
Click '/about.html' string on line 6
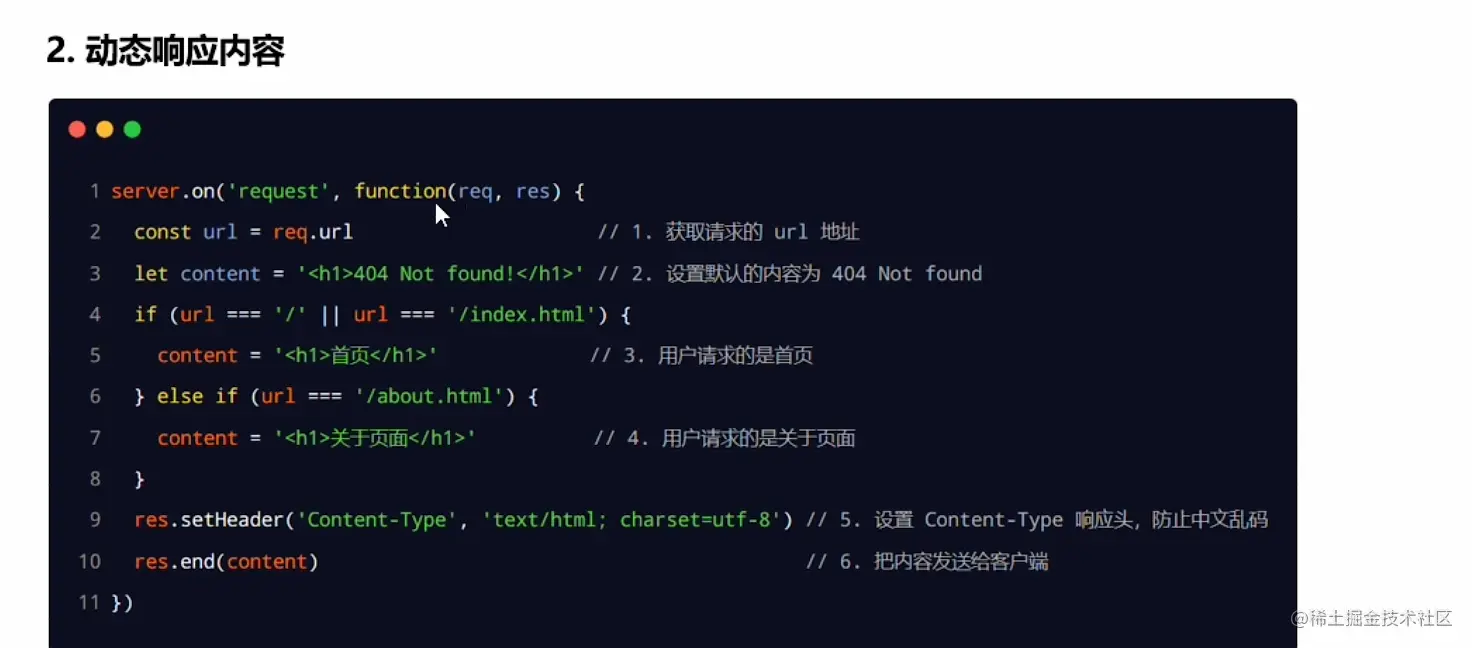tap(428, 396)
